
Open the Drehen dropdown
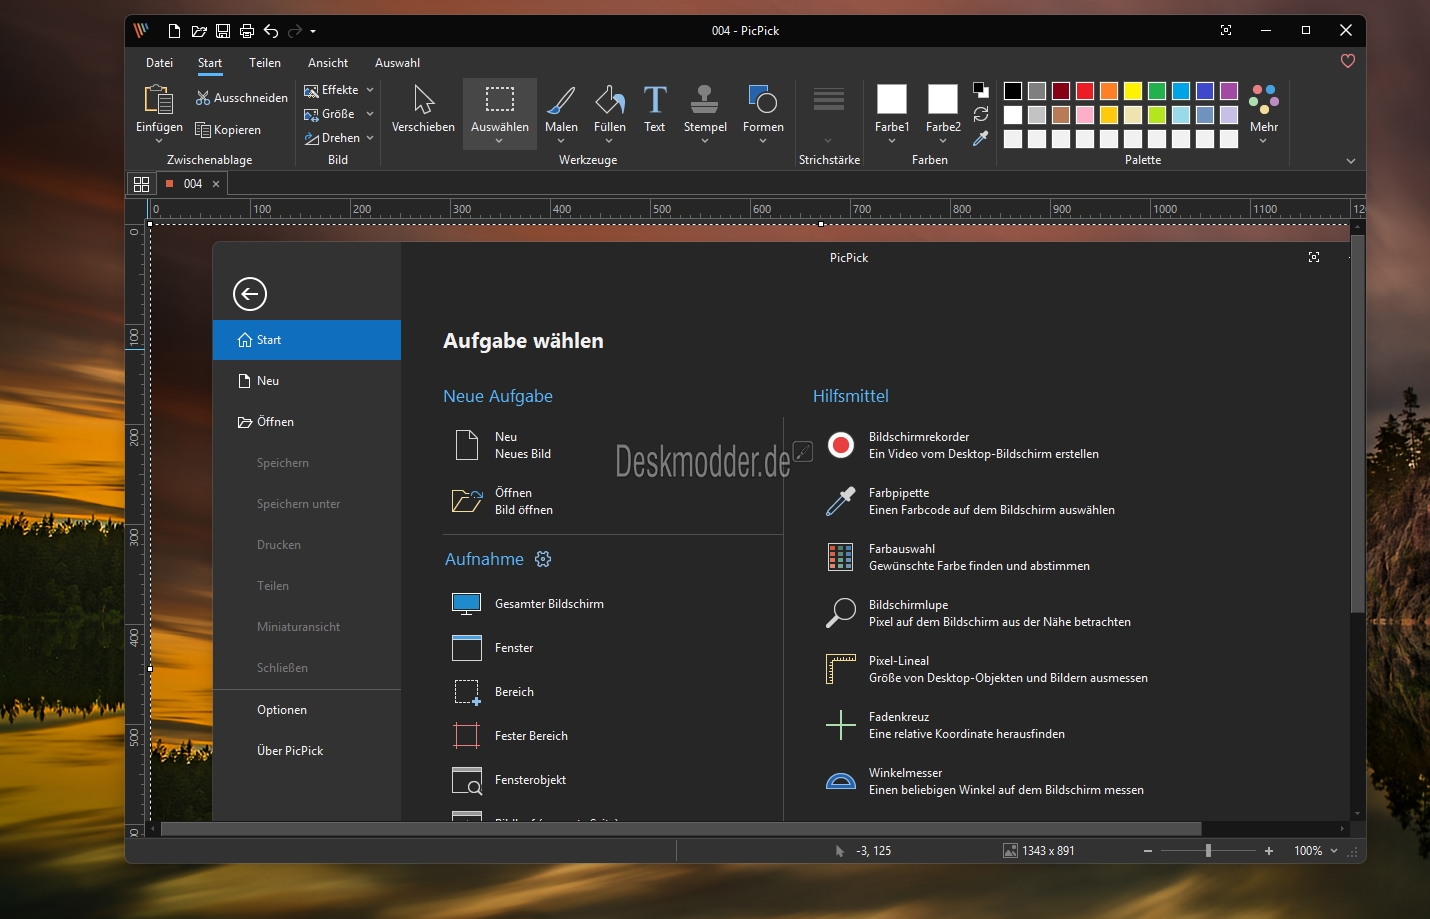point(339,138)
